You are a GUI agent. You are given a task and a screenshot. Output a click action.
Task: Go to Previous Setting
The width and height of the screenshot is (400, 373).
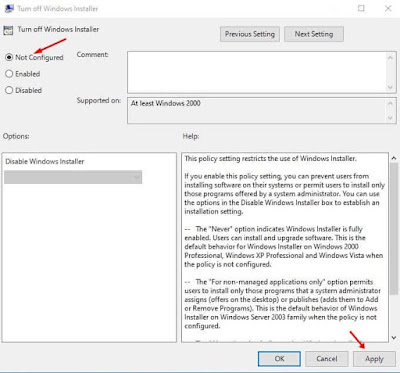point(250,34)
